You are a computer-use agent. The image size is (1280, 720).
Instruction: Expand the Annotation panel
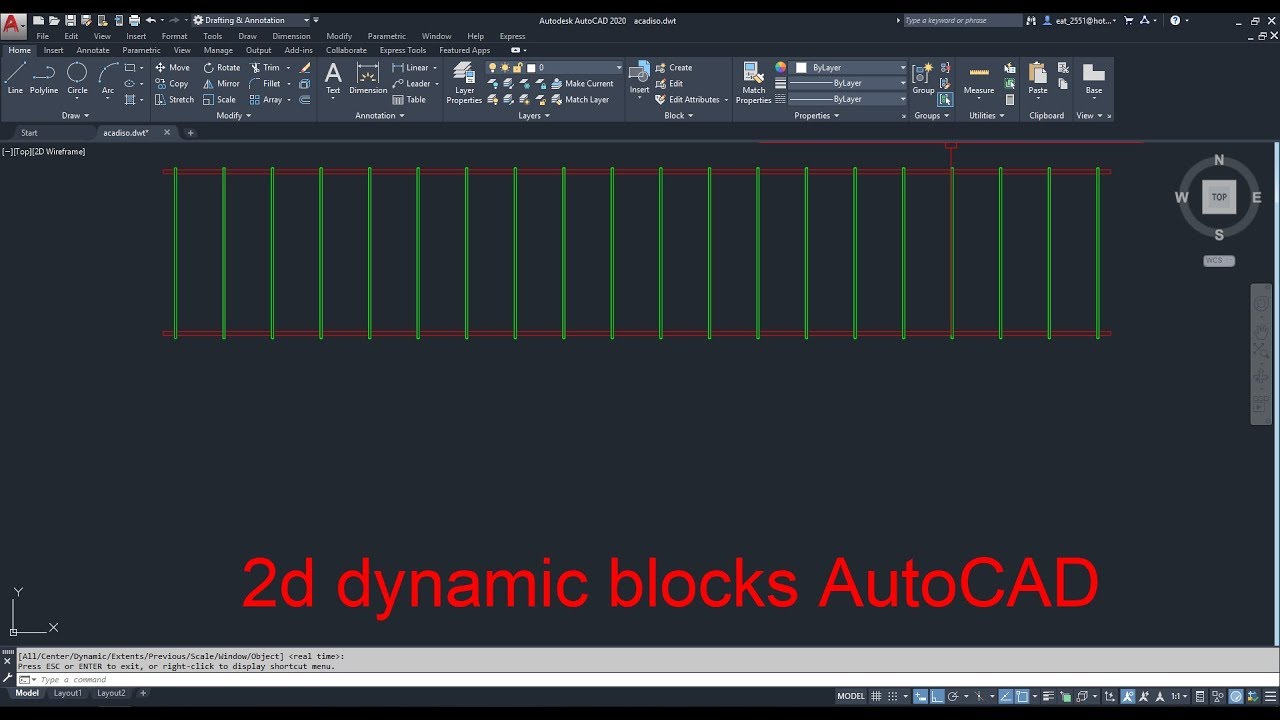tap(380, 115)
